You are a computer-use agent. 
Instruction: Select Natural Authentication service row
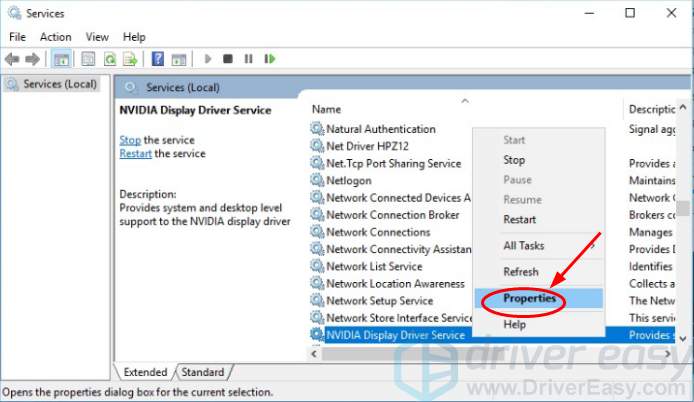point(381,129)
